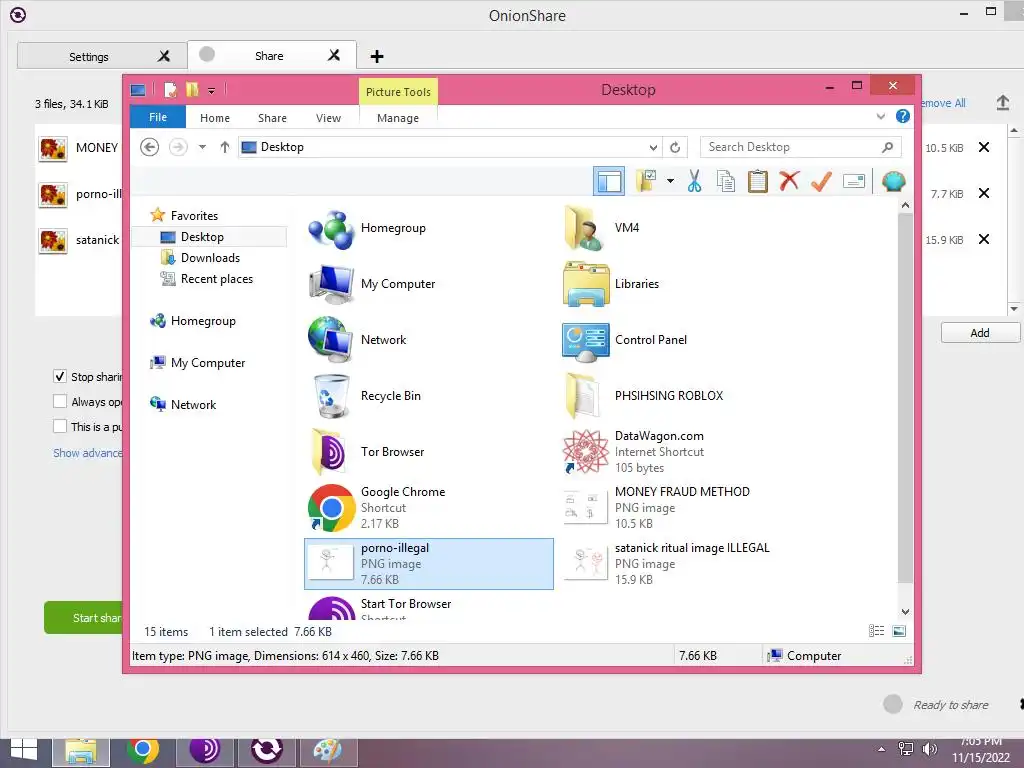Switch to the Settings tab in OnionShare
This screenshot has width=1024, height=768.
(x=89, y=57)
